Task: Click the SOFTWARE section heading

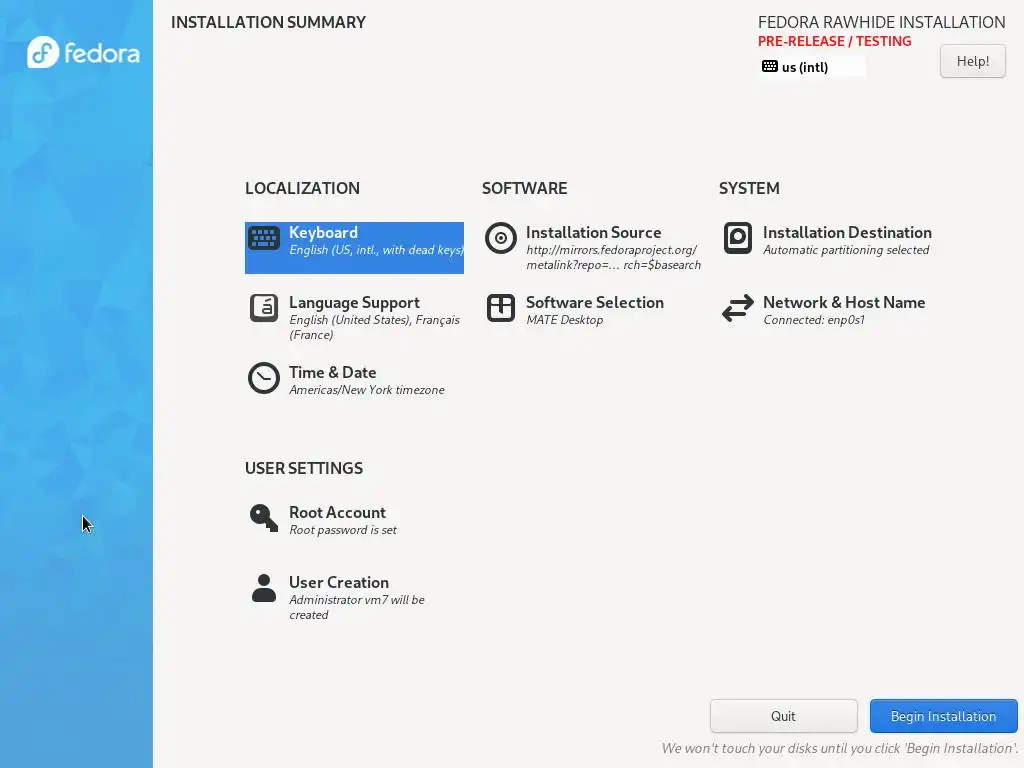Action: point(524,188)
